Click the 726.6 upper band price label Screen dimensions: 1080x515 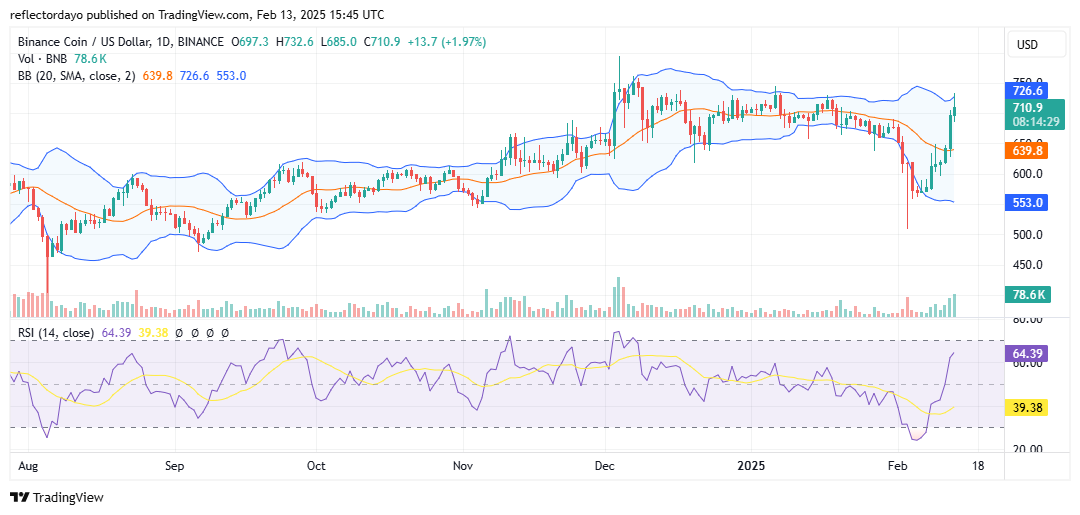pyautogui.click(x=1026, y=90)
